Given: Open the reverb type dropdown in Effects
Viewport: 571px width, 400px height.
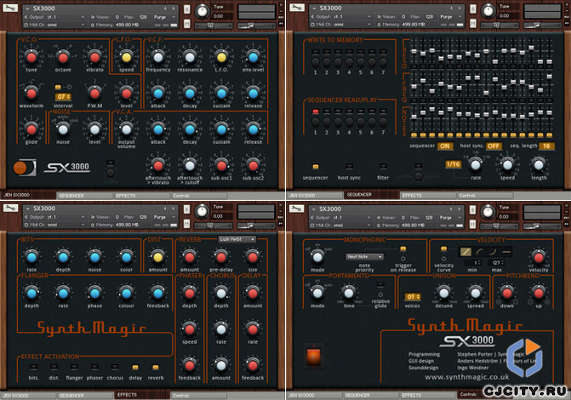Looking at the screenshot, I should point(237,239).
